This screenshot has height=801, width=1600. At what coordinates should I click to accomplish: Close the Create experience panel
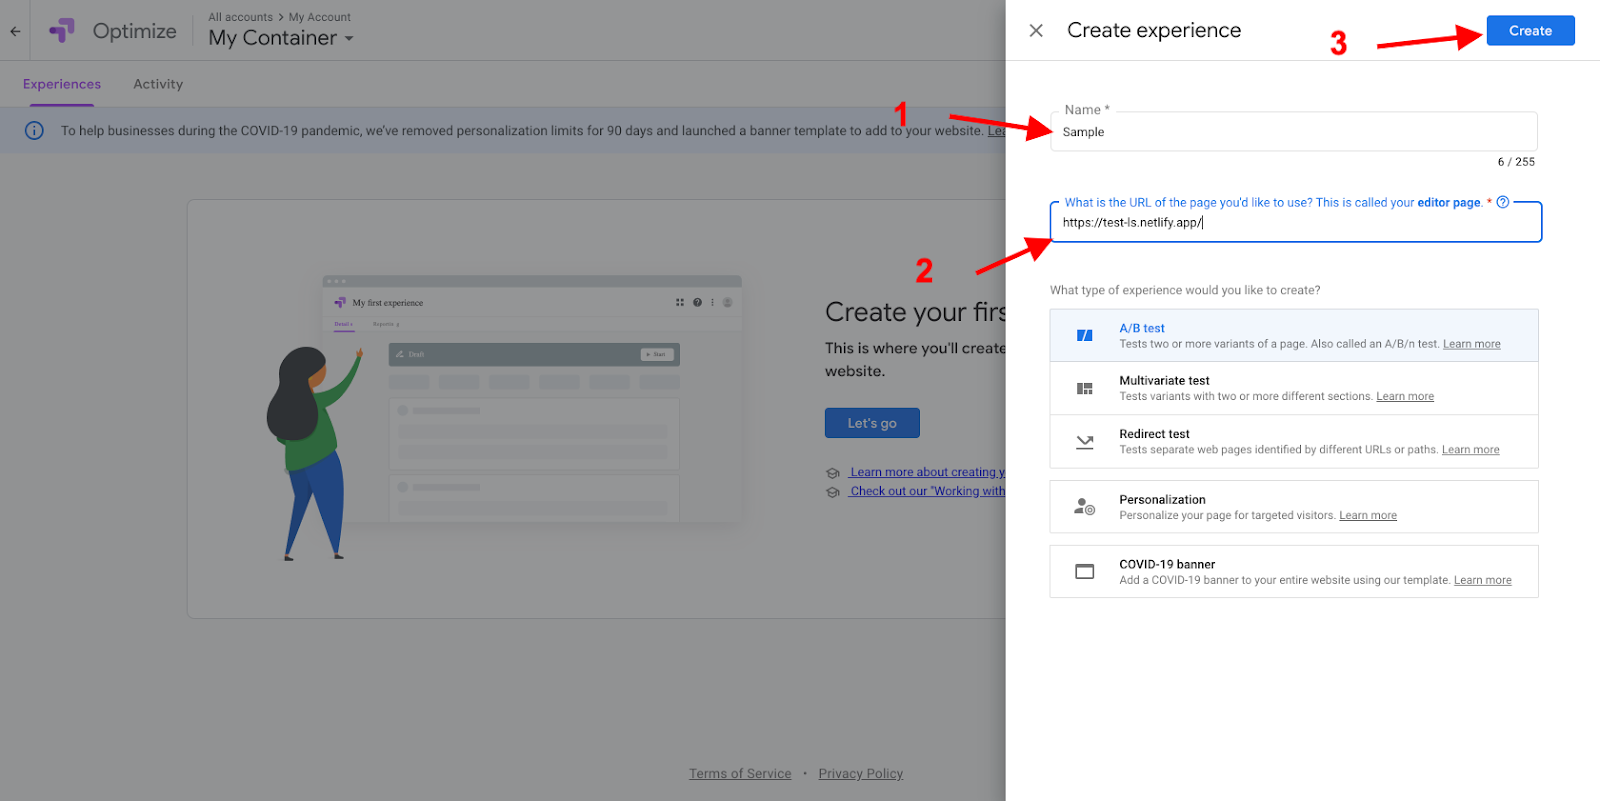click(1036, 31)
